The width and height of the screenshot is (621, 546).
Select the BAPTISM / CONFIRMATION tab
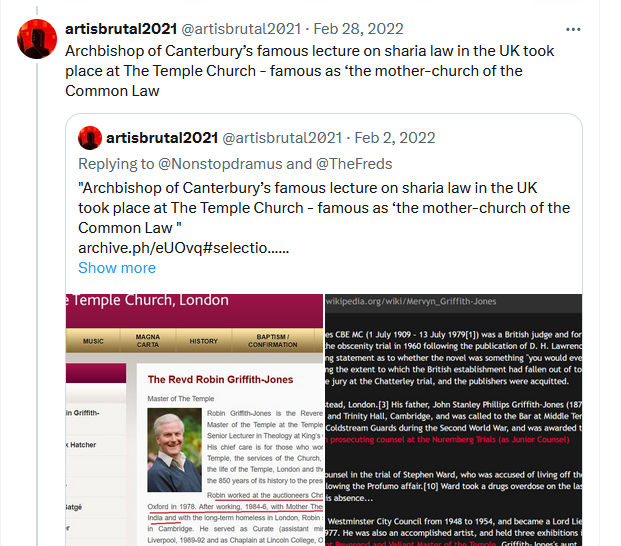[x=273, y=341]
